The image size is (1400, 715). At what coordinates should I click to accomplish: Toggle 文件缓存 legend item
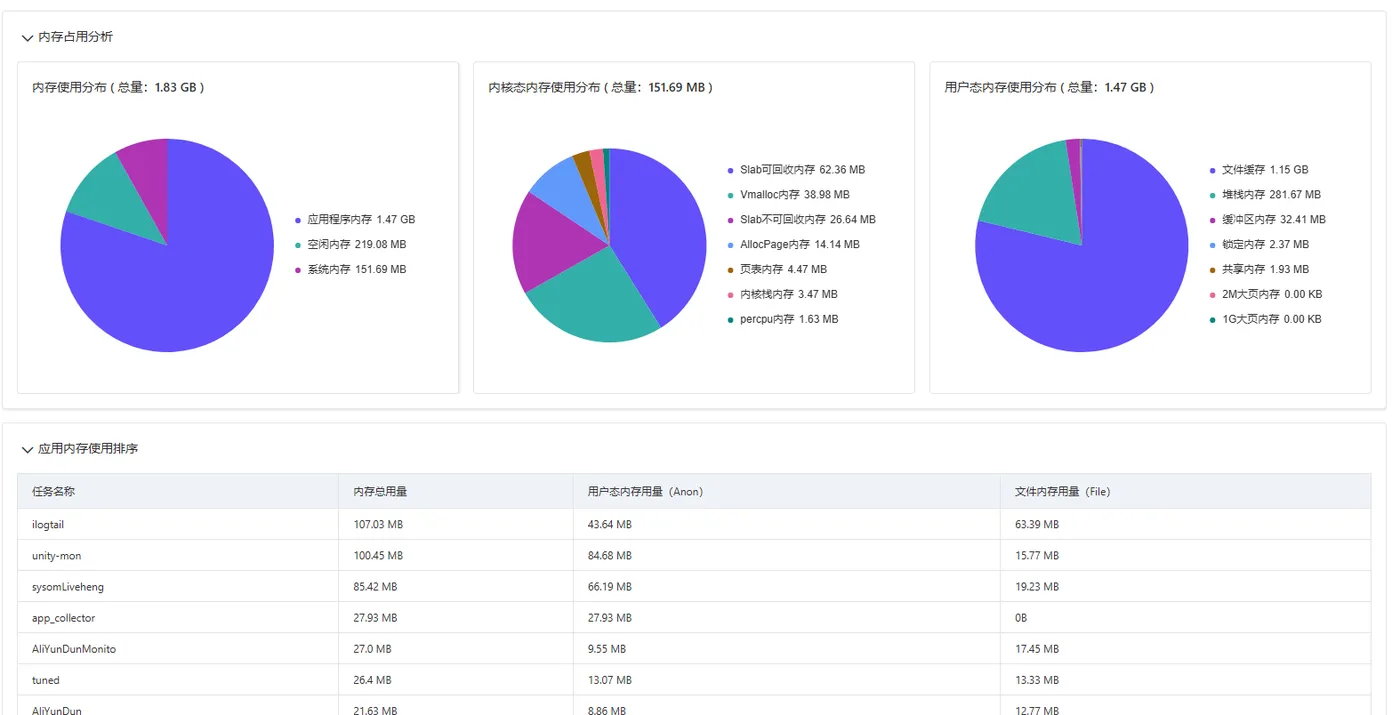point(1258,169)
